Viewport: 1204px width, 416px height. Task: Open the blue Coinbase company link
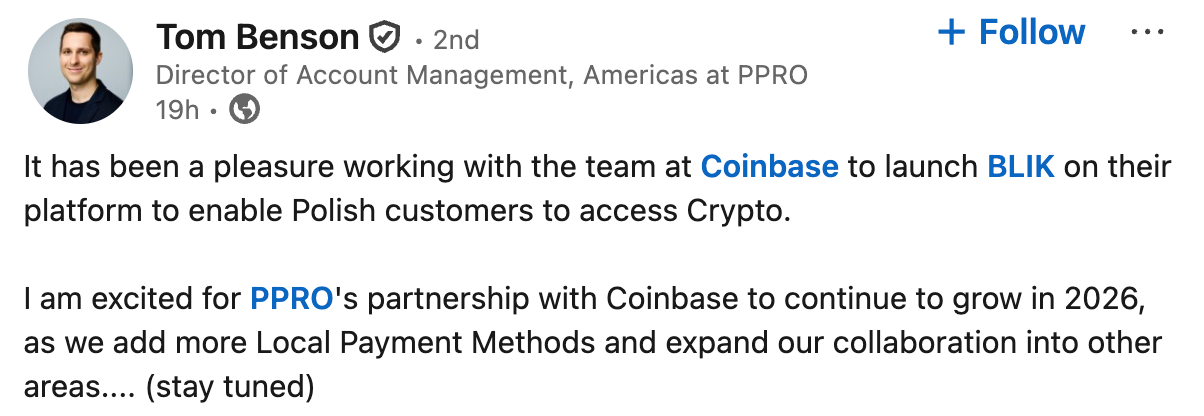[769, 166]
